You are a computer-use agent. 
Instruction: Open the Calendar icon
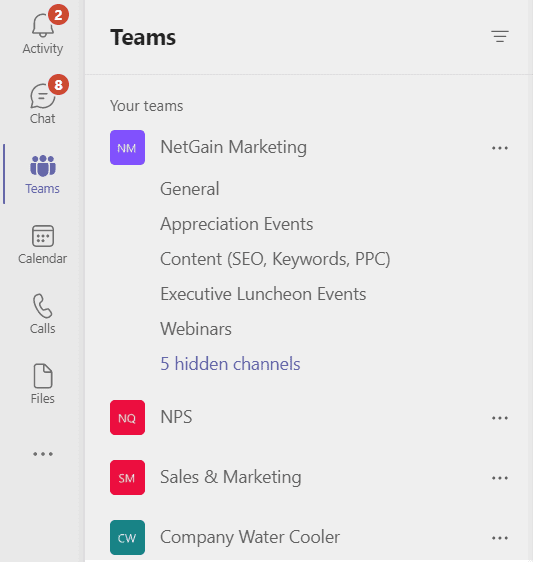tap(43, 236)
